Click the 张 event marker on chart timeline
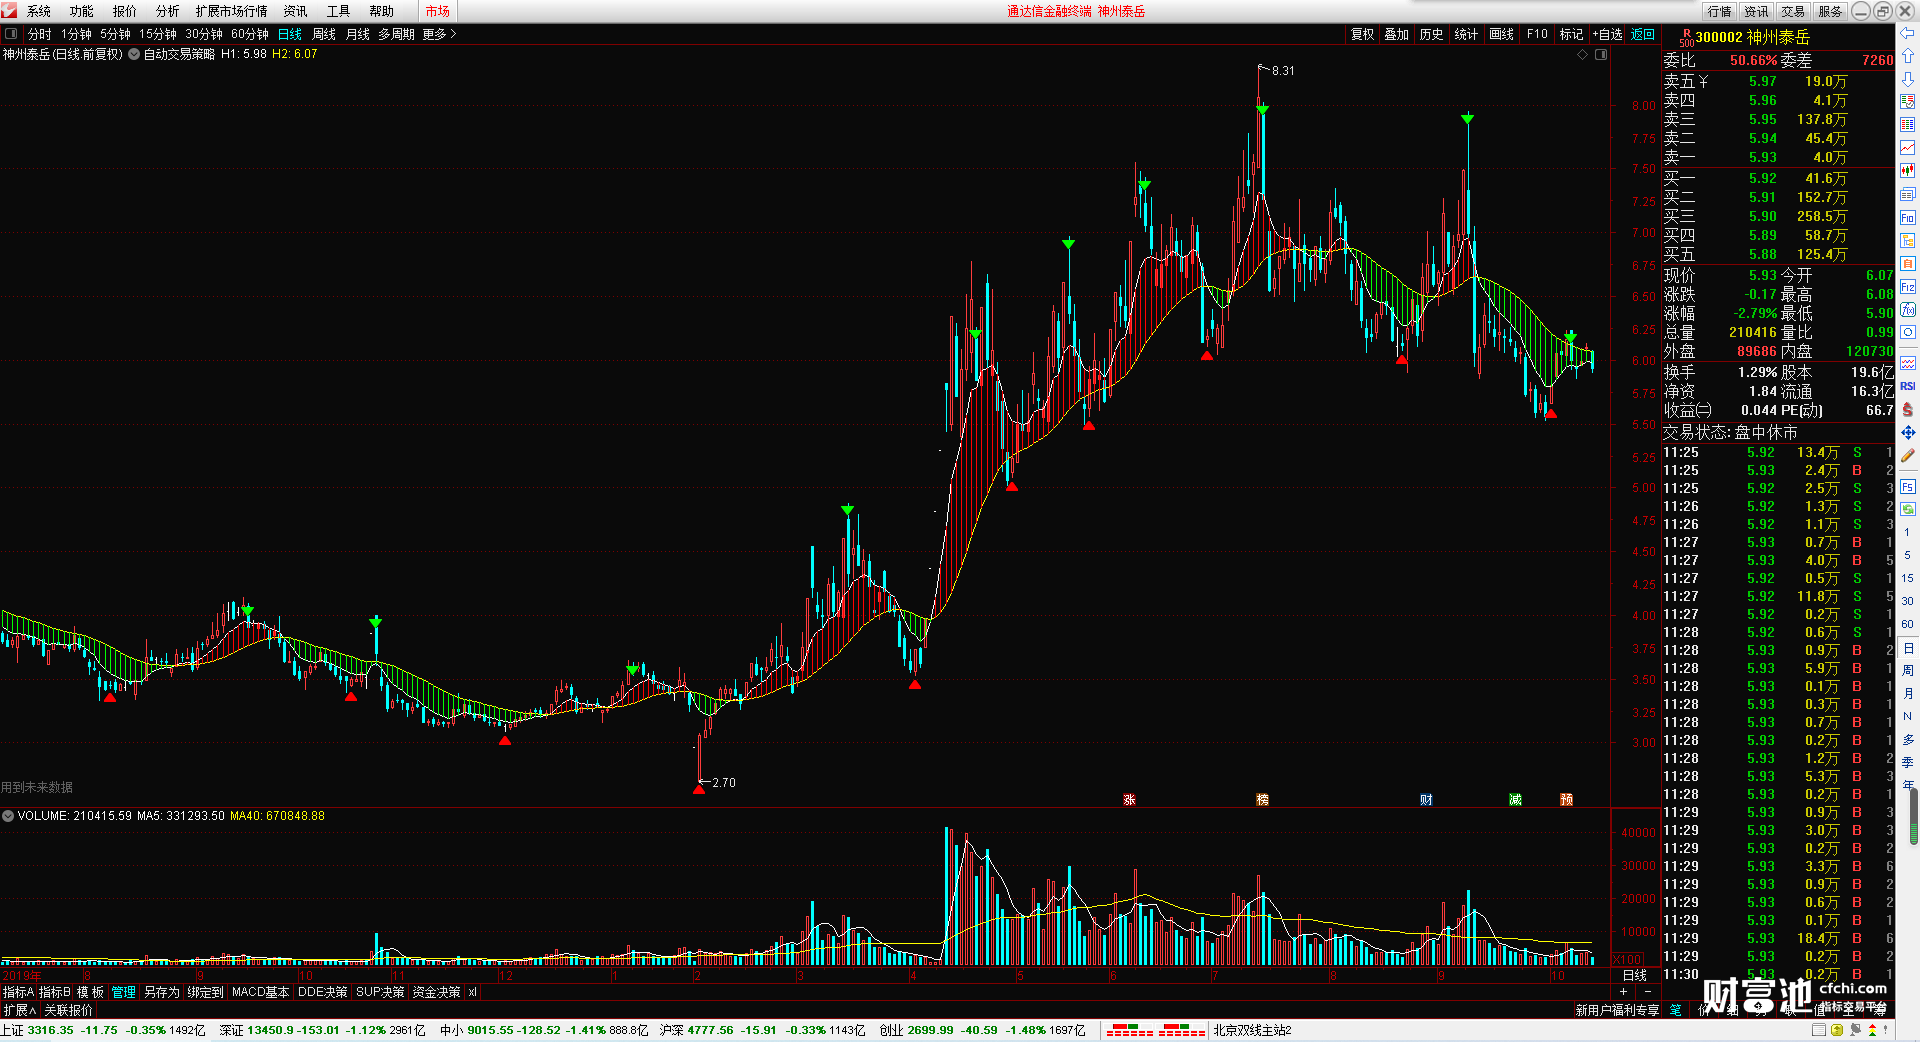This screenshot has height=1042, width=1920. (x=1129, y=799)
